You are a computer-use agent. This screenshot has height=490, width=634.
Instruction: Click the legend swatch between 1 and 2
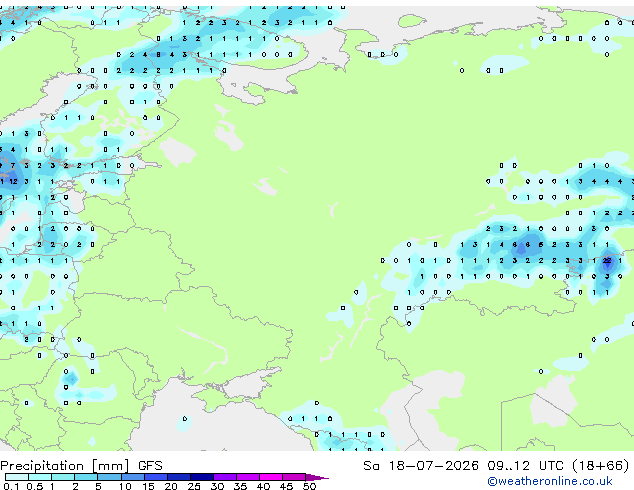point(63,477)
